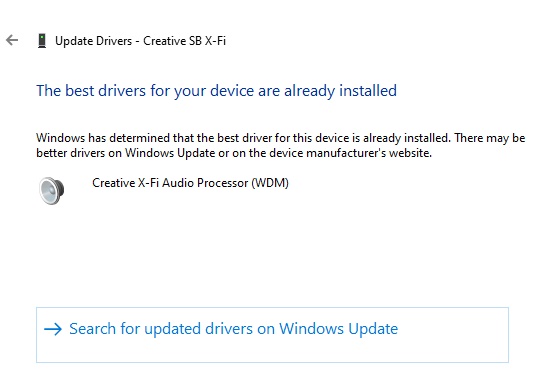Viewport: 549px width, 384px height.
Task: Go back using the left arrow
Action: [12, 40]
